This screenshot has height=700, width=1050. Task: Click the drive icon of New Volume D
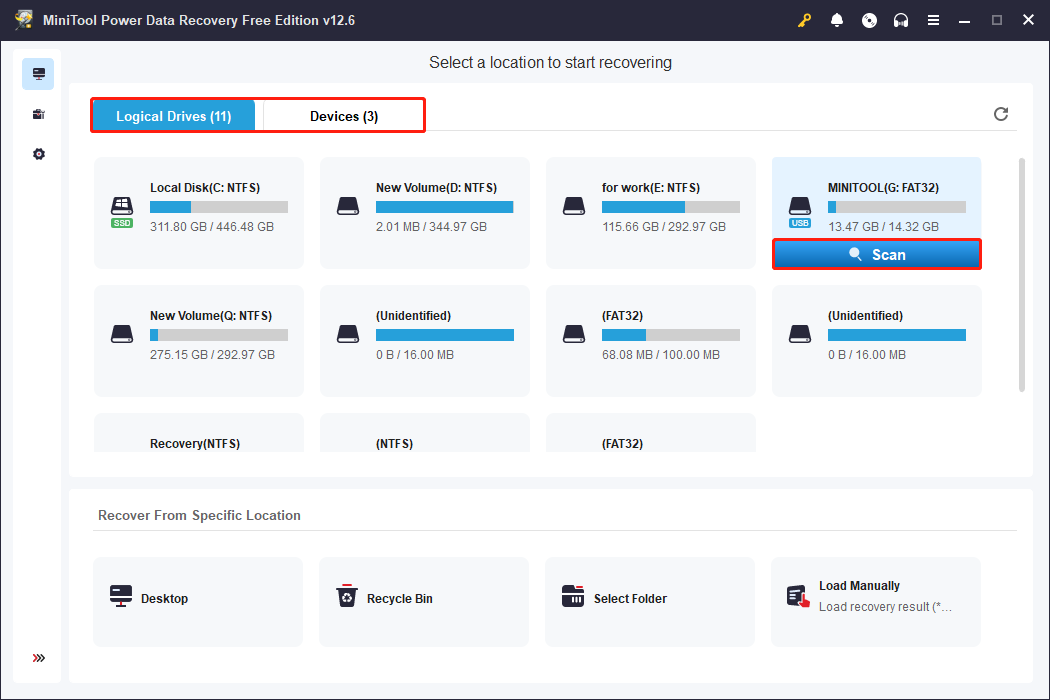(x=348, y=206)
